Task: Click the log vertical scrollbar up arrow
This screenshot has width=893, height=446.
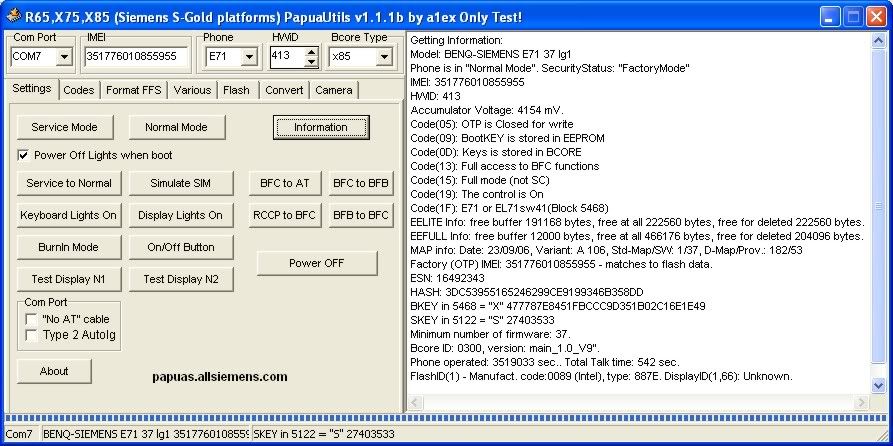Action: 879,41
